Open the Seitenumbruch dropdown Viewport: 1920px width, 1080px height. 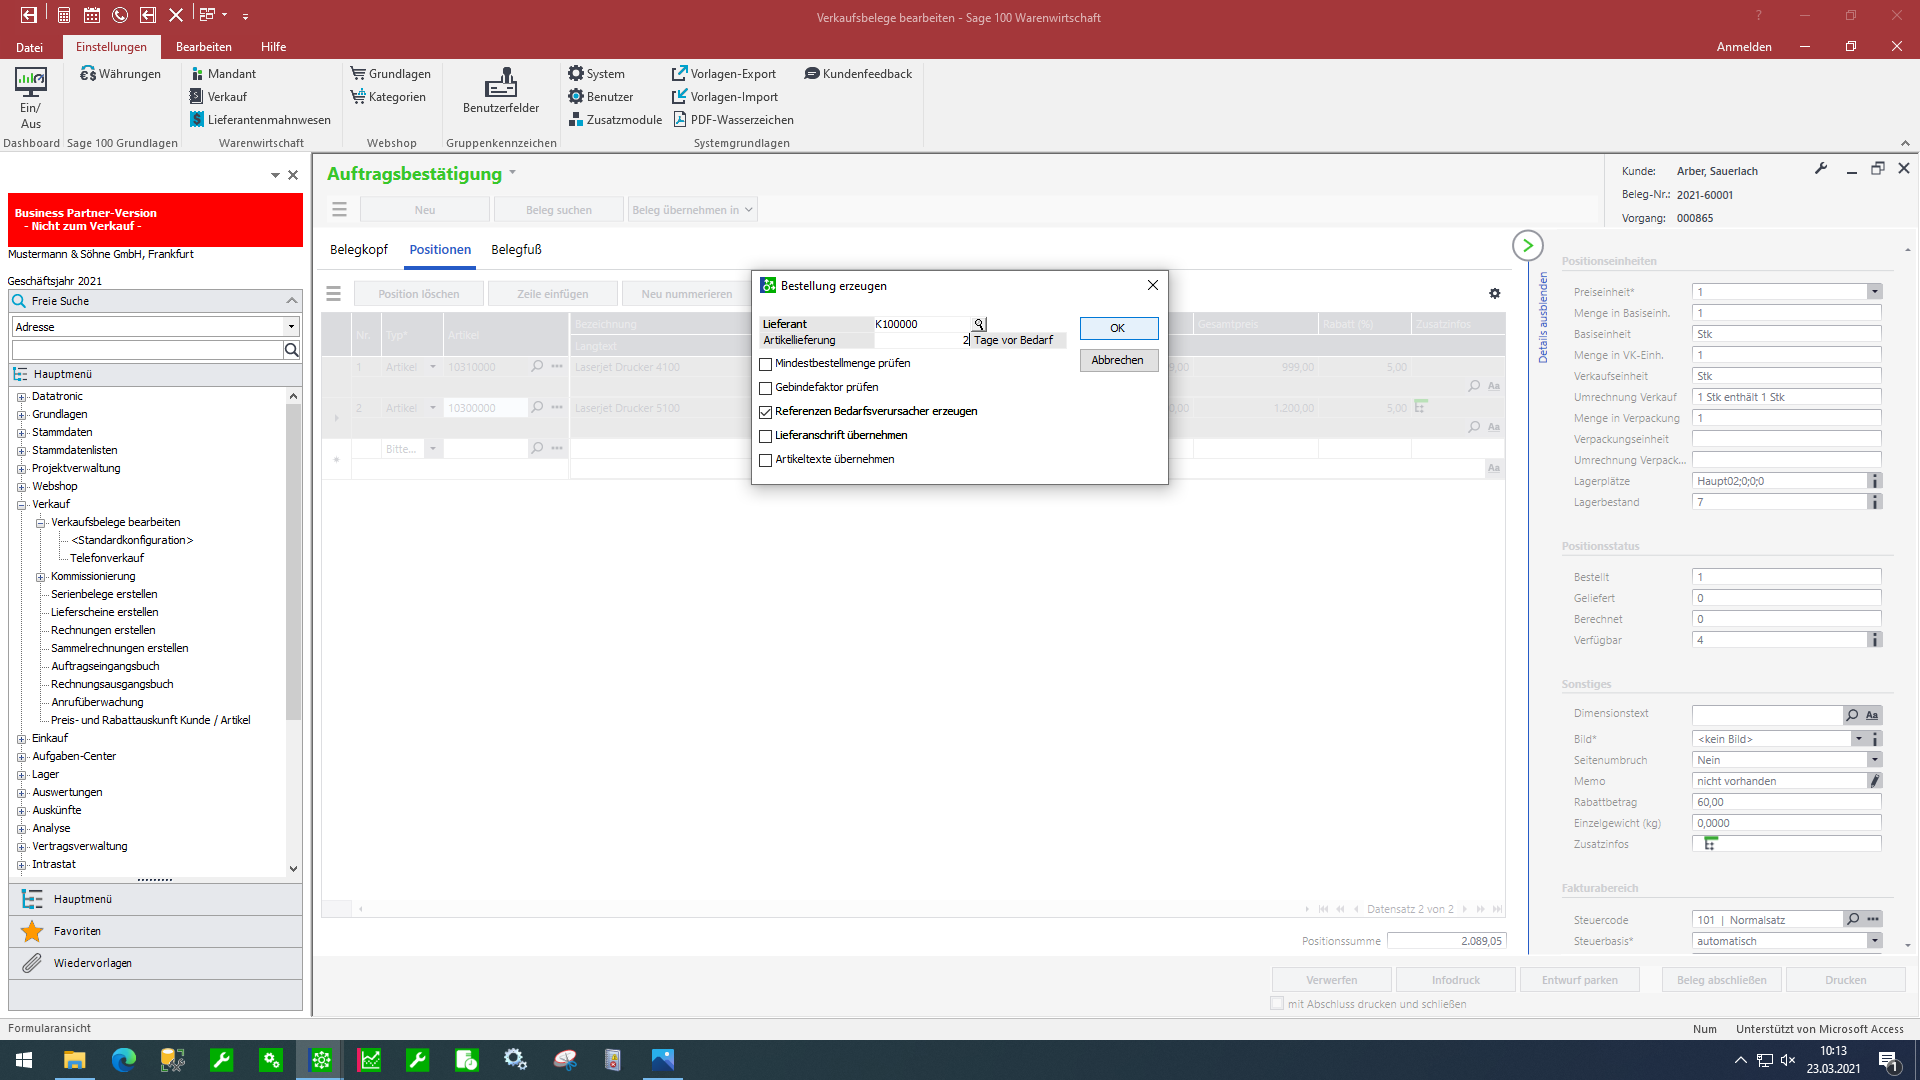click(1874, 760)
